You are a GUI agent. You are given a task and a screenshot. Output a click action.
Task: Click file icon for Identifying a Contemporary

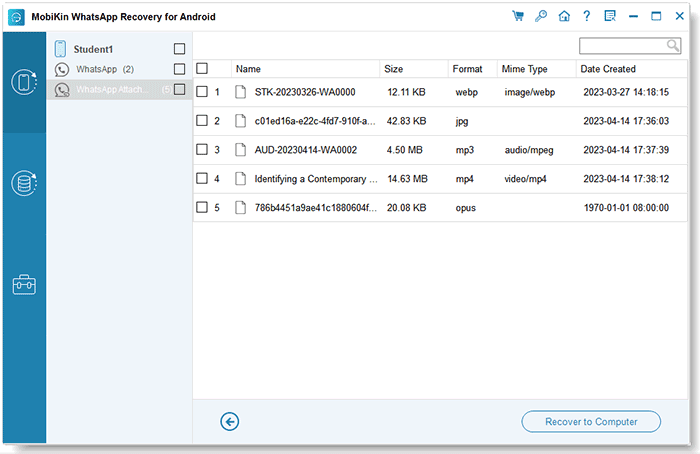tap(241, 179)
